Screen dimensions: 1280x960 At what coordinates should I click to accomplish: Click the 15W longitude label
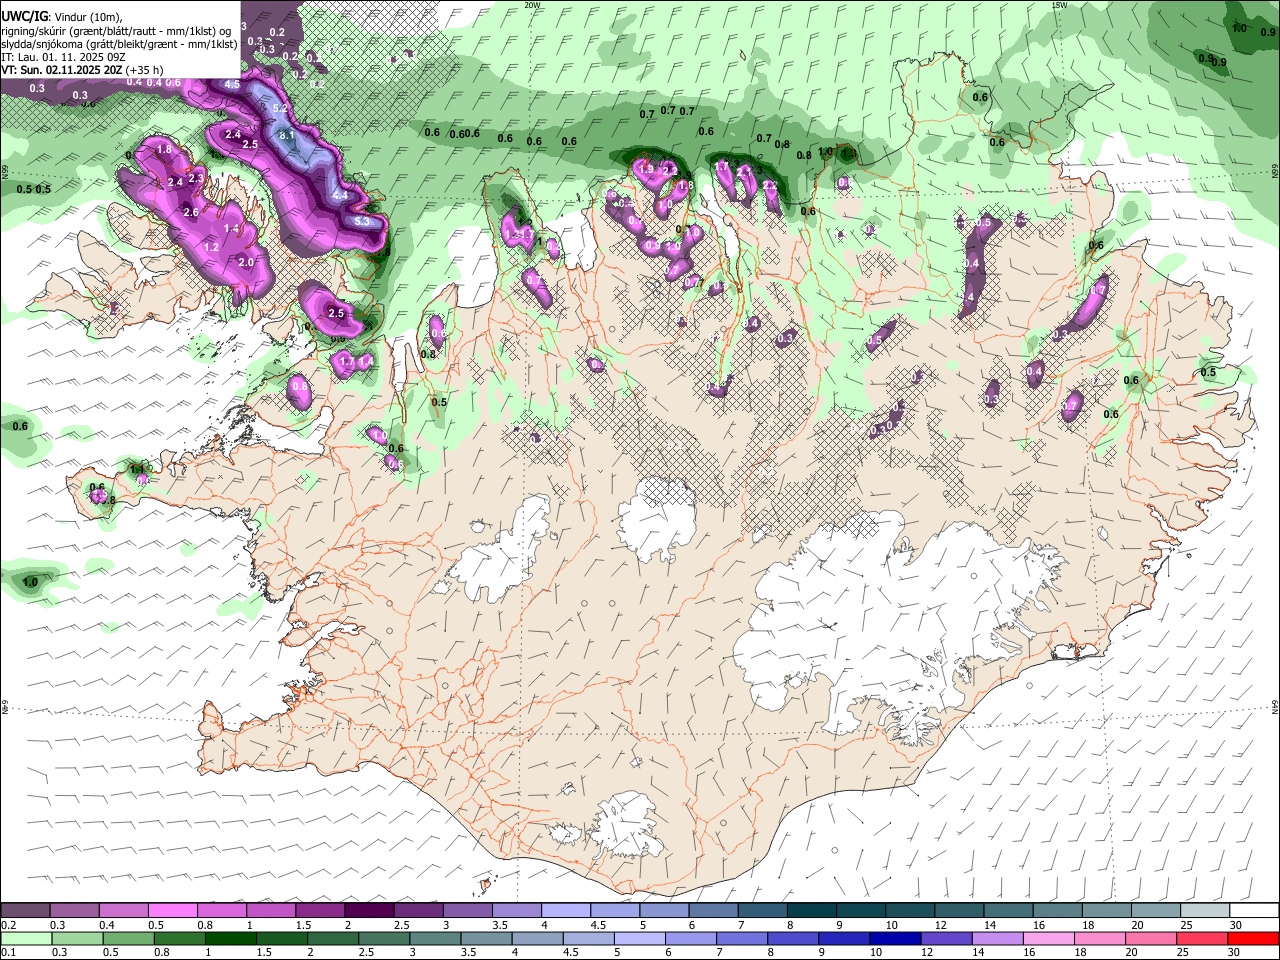1059,5
